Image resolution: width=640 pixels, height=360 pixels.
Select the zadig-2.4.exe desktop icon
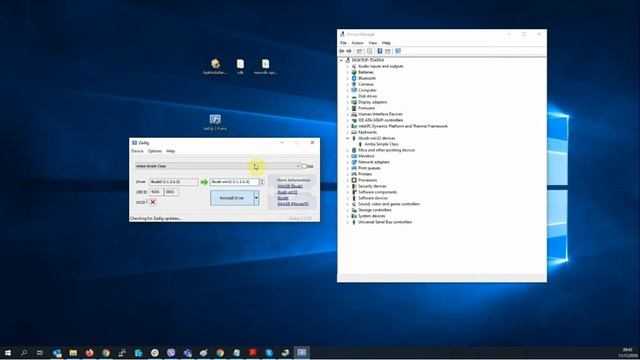(x=215, y=122)
